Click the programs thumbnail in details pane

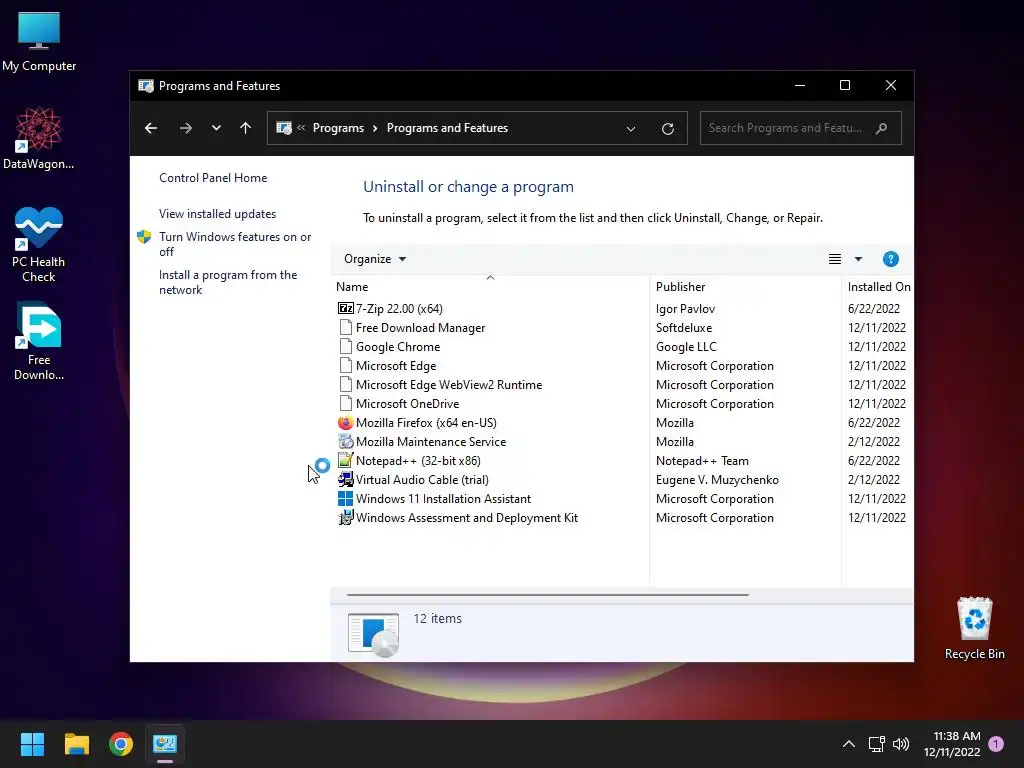(x=374, y=634)
